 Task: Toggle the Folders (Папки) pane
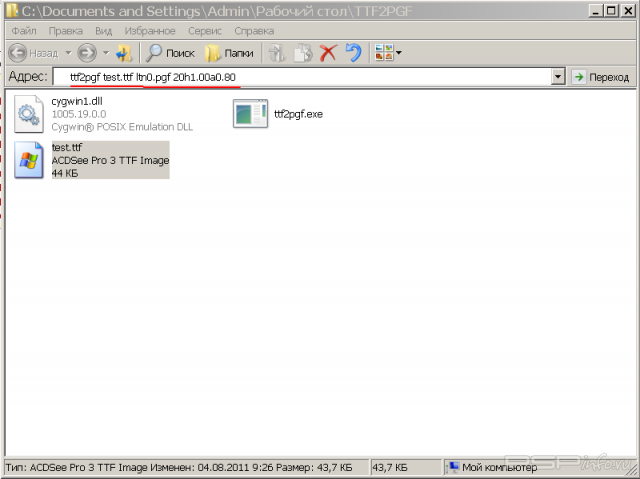click(229, 53)
